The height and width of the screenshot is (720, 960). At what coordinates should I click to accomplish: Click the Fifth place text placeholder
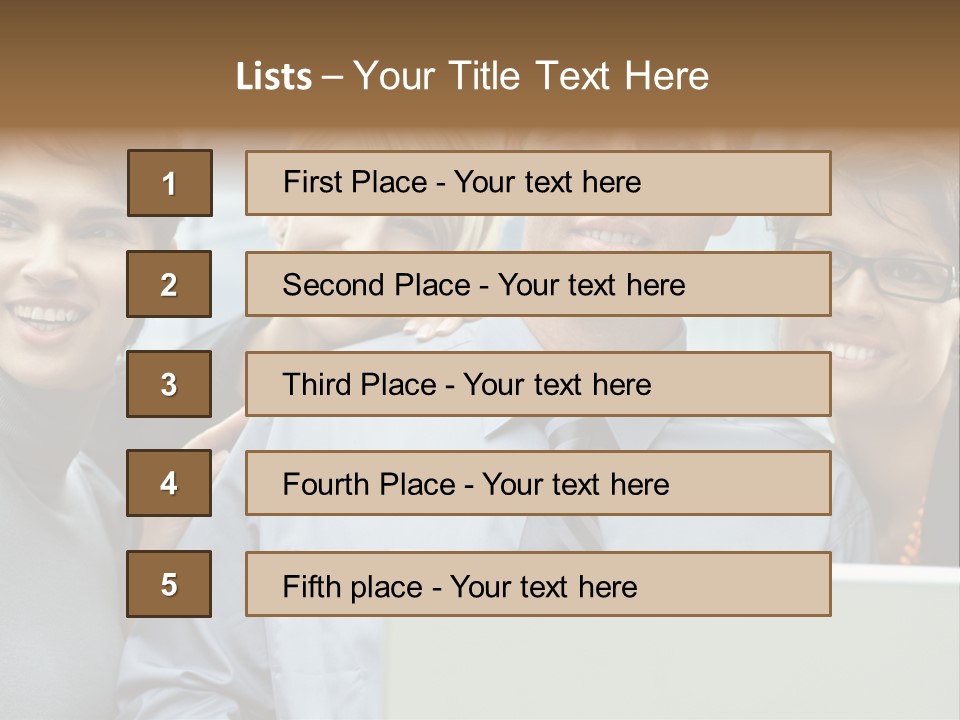(538, 584)
